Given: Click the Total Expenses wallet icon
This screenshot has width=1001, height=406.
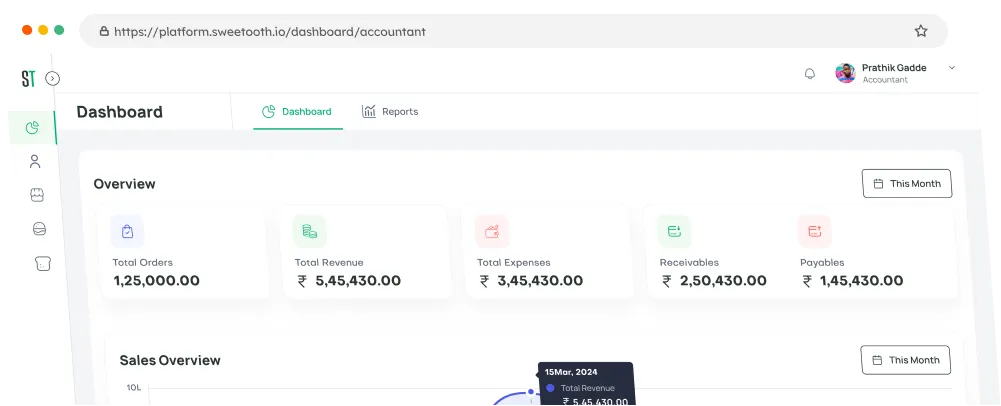Looking at the screenshot, I should [x=492, y=231].
